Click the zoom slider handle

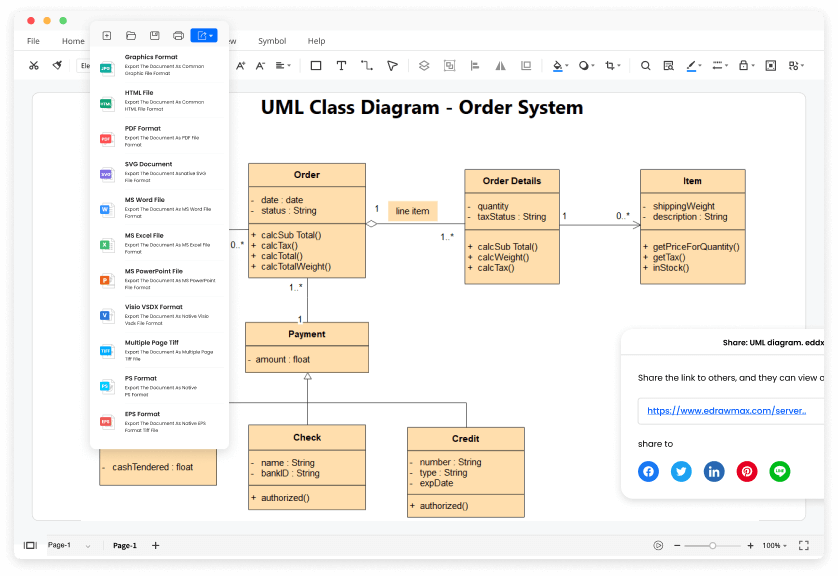712,546
